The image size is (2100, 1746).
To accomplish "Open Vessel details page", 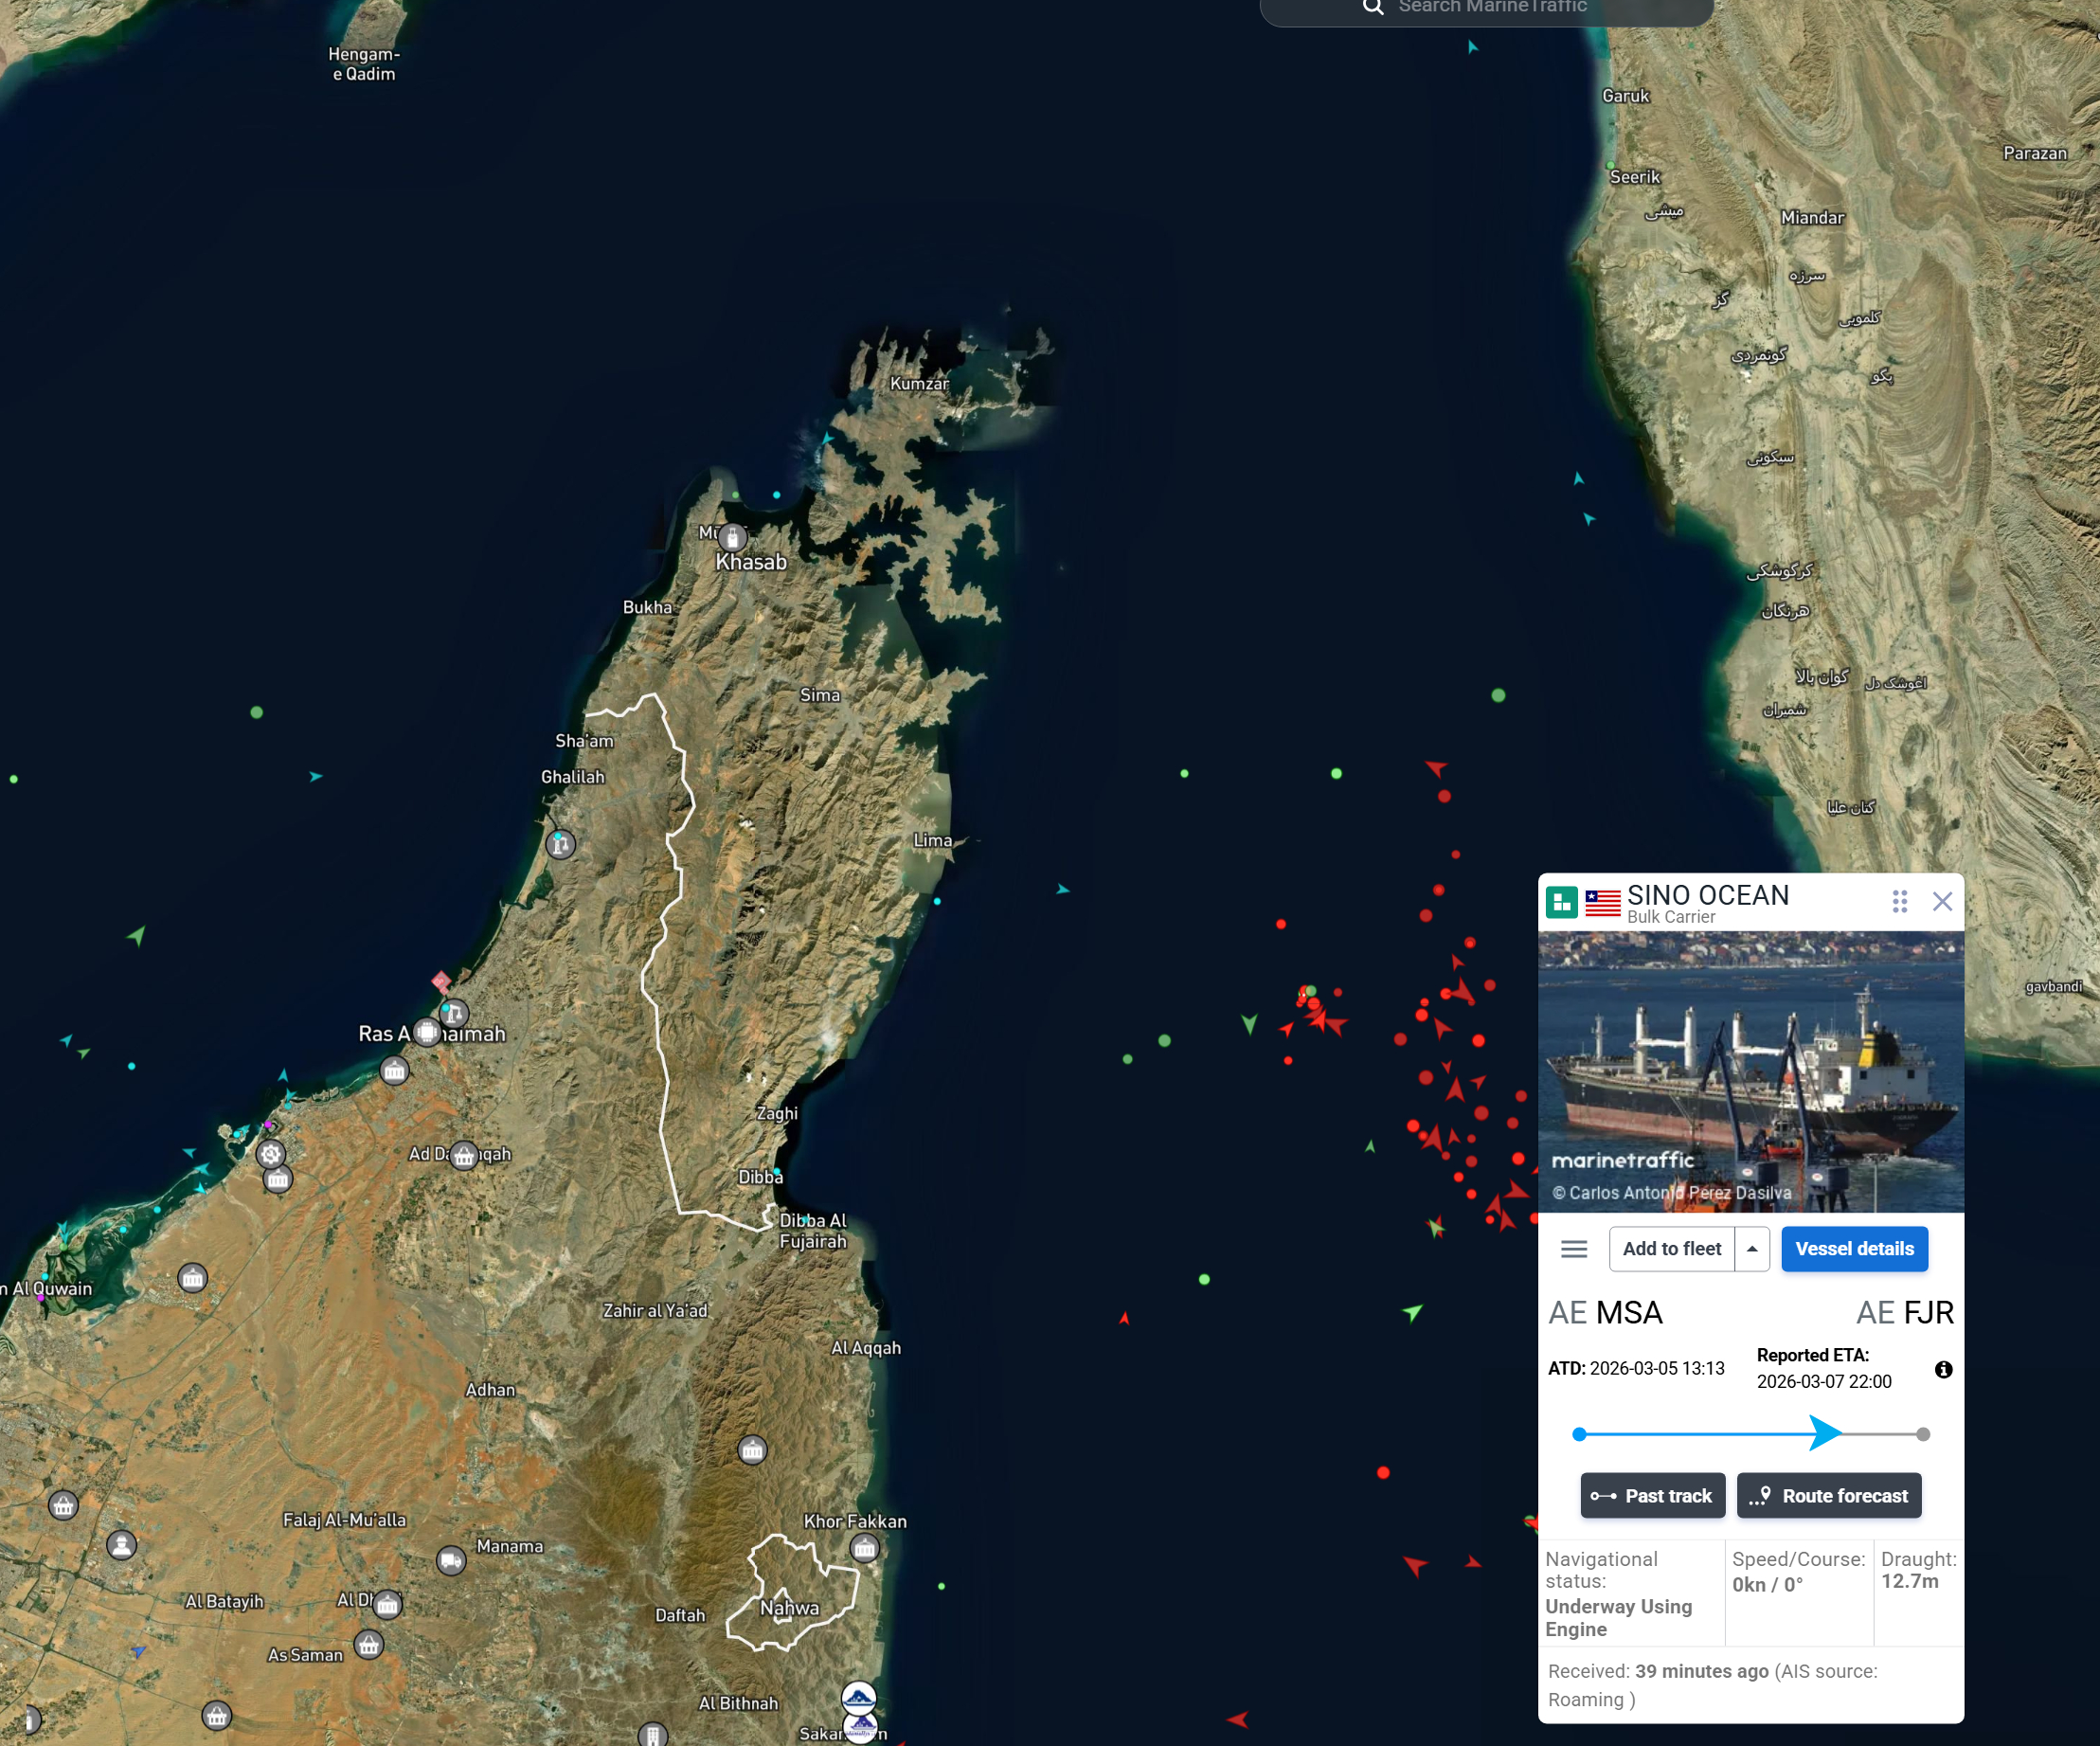I will point(1854,1248).
